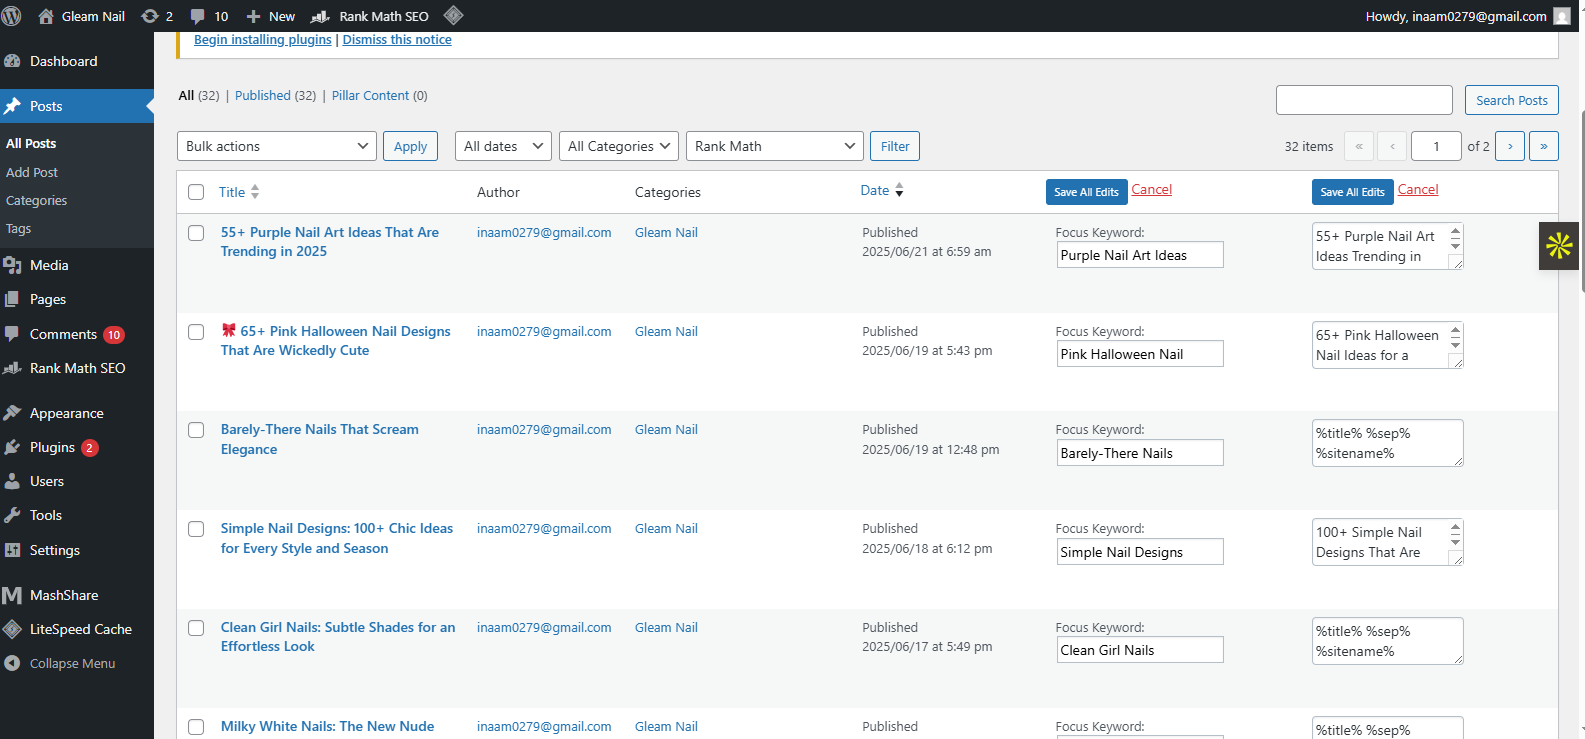Open the Bulk actions dropdown
Screen dimensions: 1585x739
(x=277, y=146)
